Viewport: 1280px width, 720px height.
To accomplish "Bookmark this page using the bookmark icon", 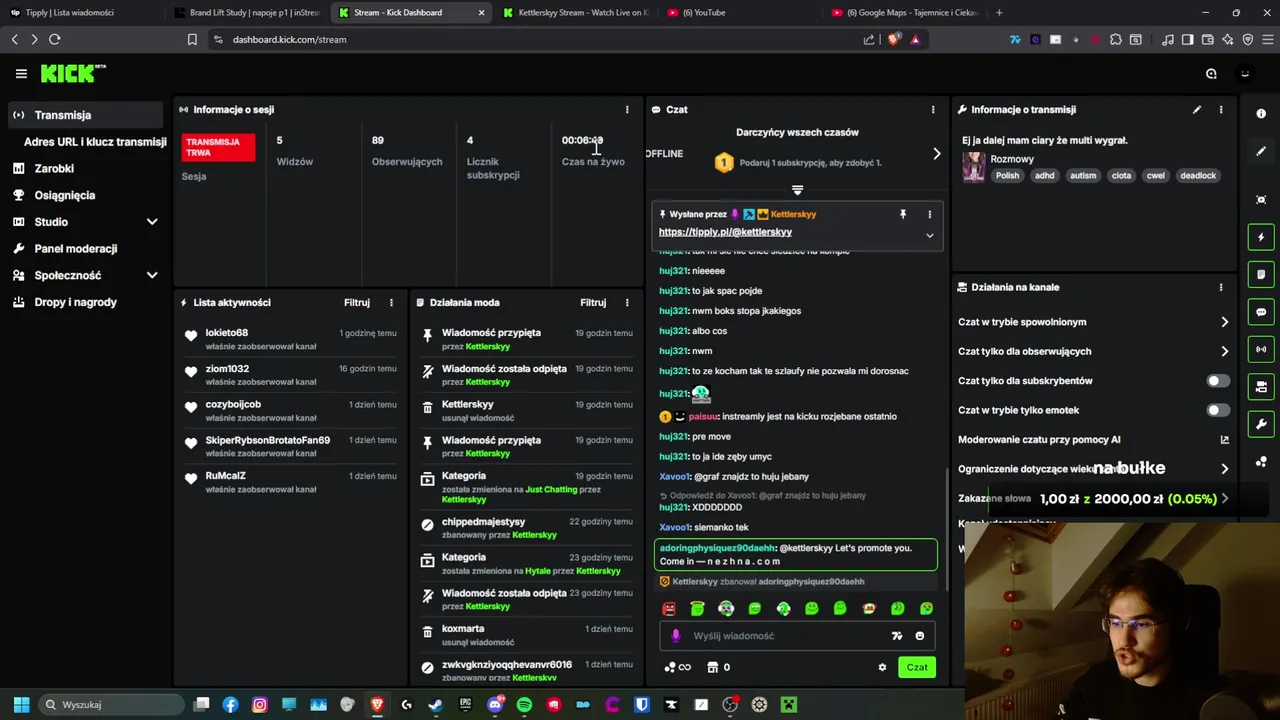I will (x=192, y=40).
